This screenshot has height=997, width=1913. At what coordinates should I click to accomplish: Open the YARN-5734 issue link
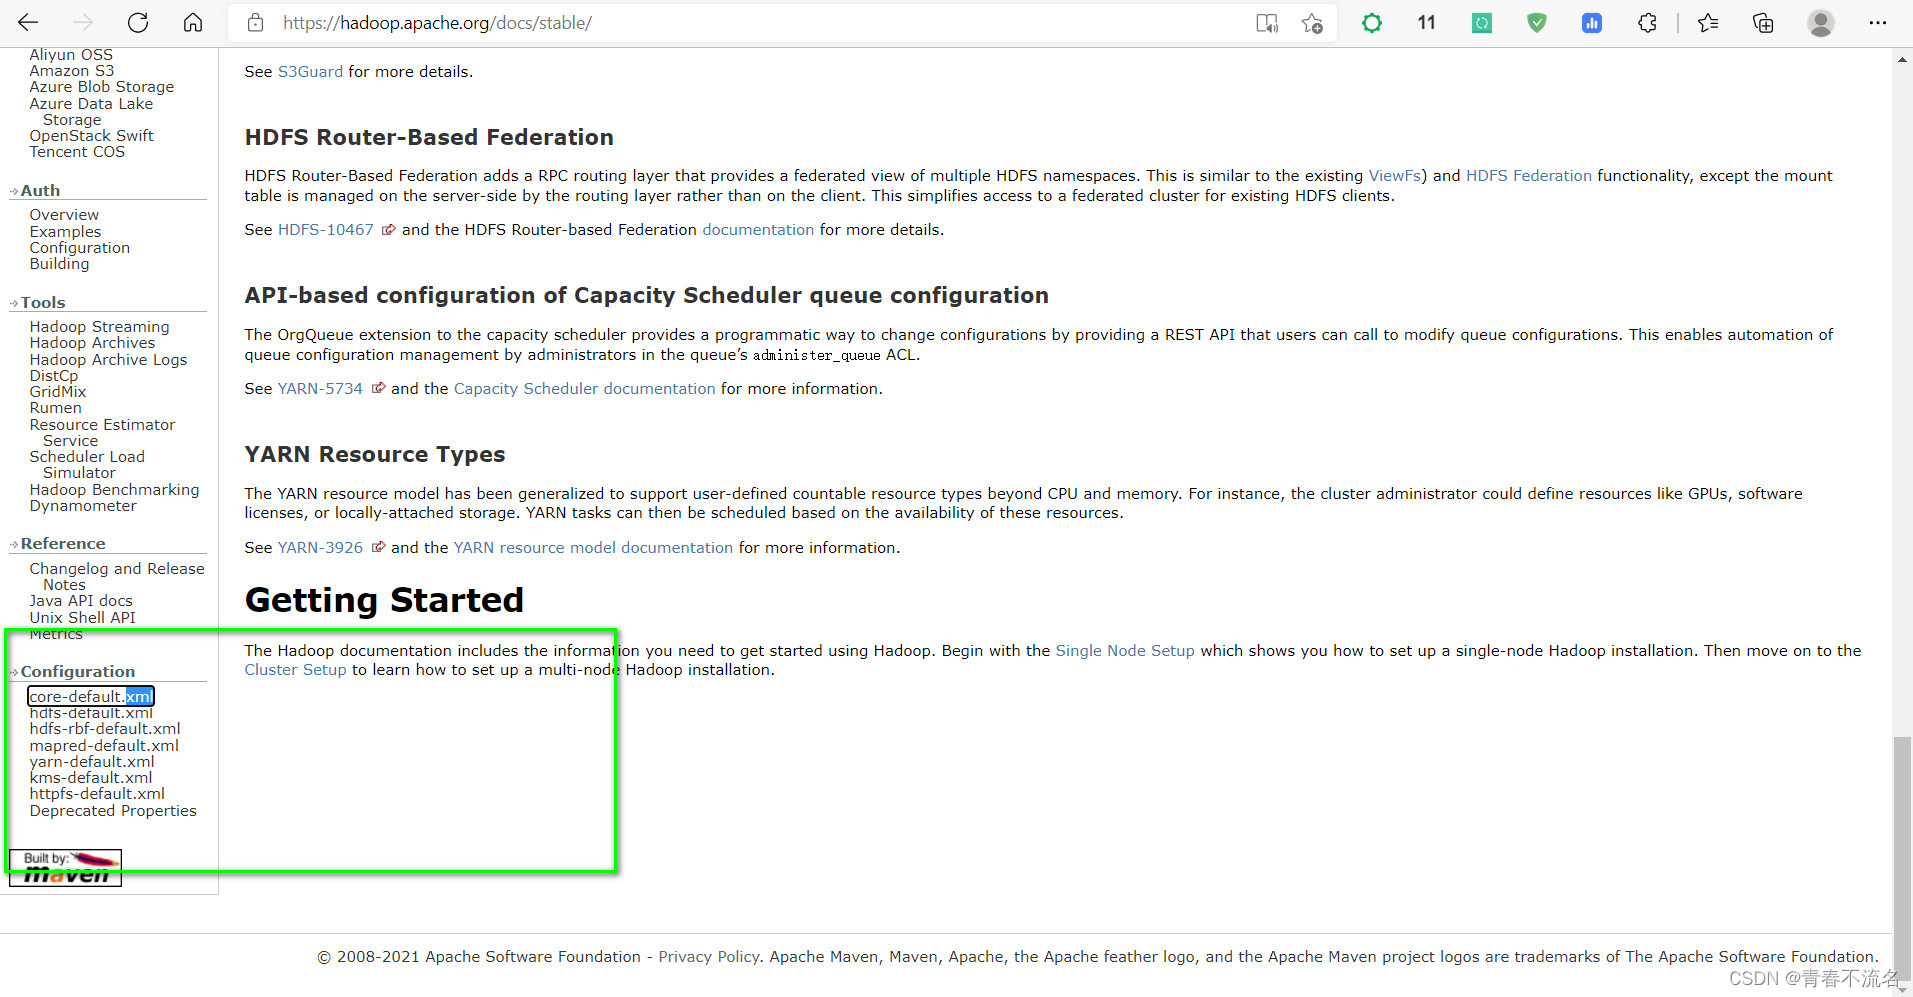click(320, 389)
